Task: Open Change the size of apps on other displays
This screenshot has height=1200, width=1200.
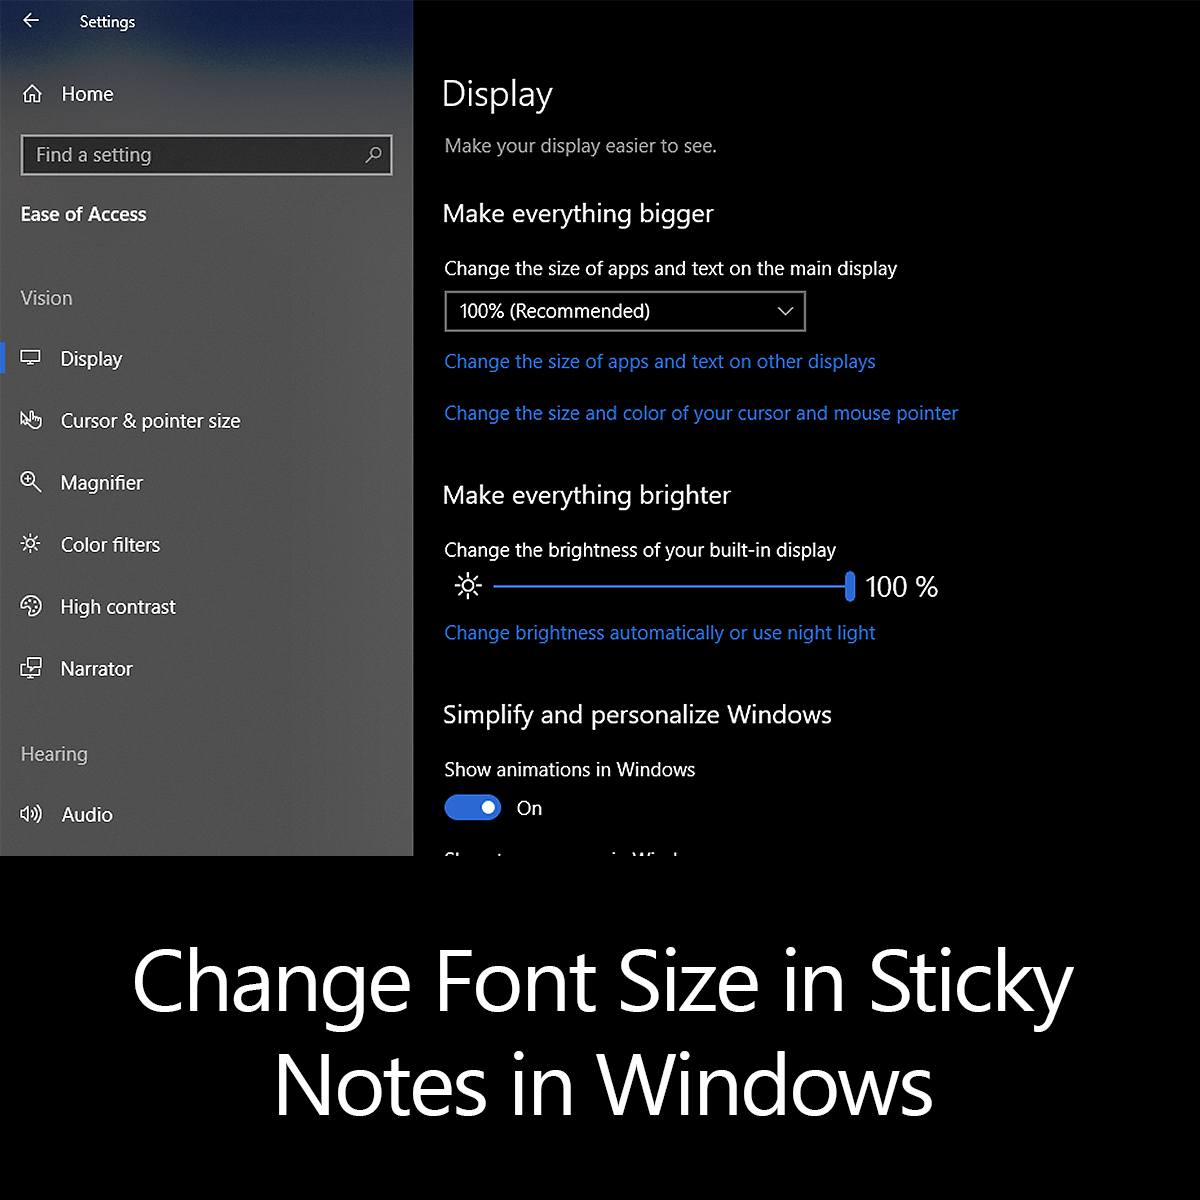Action: [x=660, y=361]
